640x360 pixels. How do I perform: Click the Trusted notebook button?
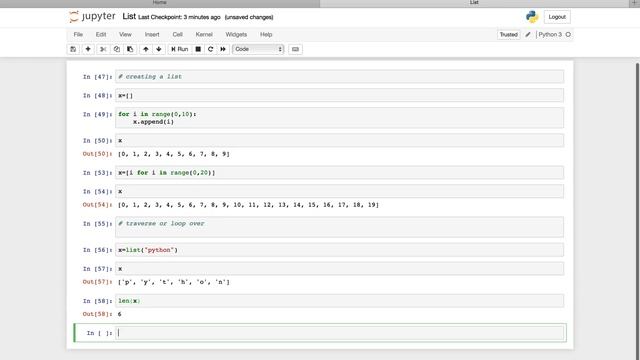pyautogui.click(x=509, y=35)
